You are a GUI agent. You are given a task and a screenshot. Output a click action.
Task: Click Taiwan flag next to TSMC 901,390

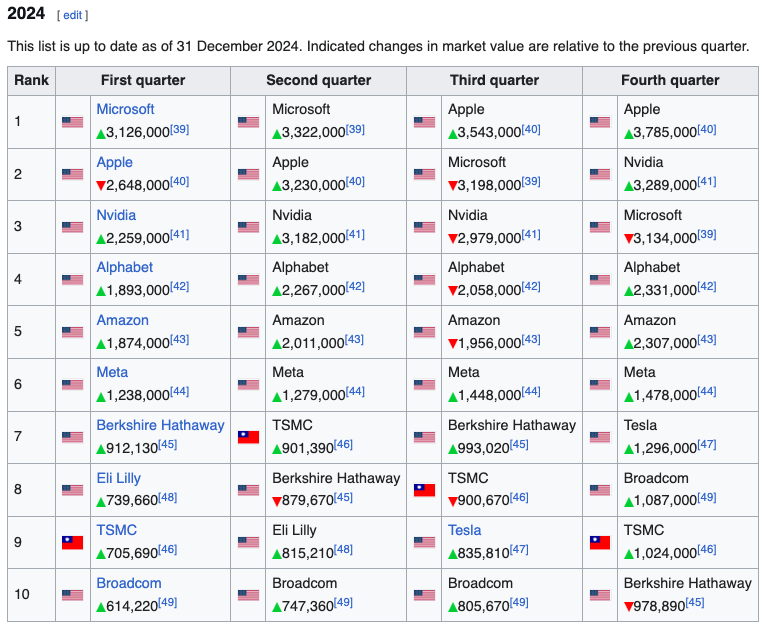click(x=248, y=437)
